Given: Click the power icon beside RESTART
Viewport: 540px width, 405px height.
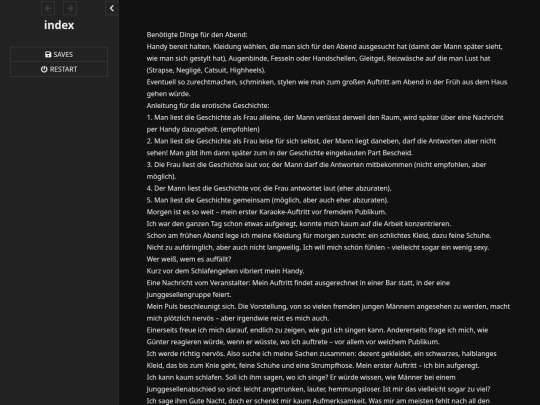Looking at the screenshot, I should coord(44,69).
